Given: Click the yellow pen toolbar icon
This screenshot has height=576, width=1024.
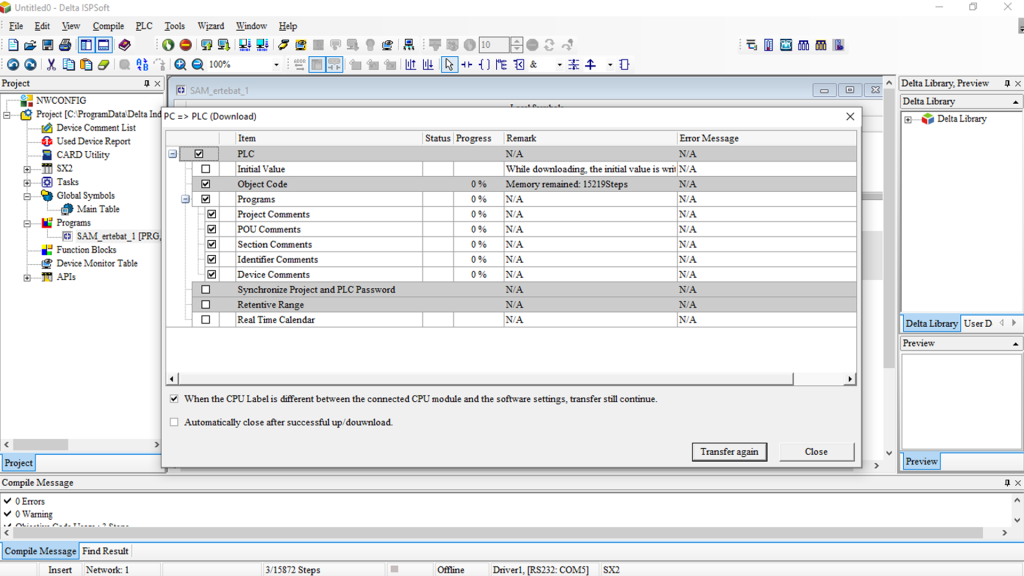Looking at the screenshot, I should click(x=283, y=45).
